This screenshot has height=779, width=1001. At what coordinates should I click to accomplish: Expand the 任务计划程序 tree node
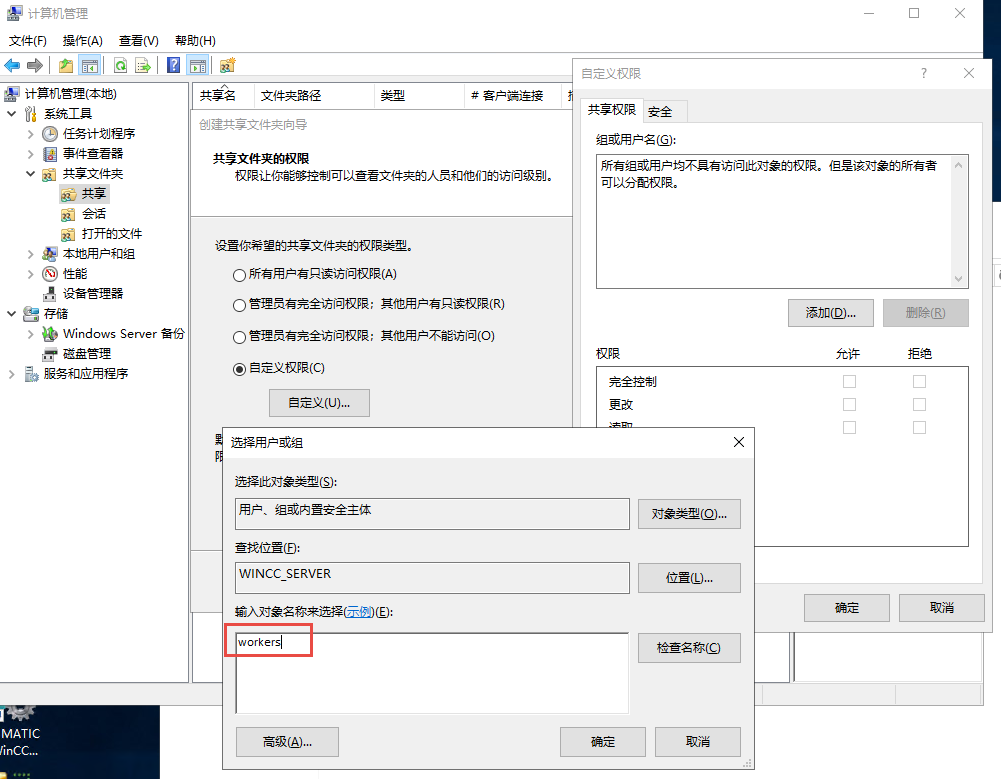[31, 133]
